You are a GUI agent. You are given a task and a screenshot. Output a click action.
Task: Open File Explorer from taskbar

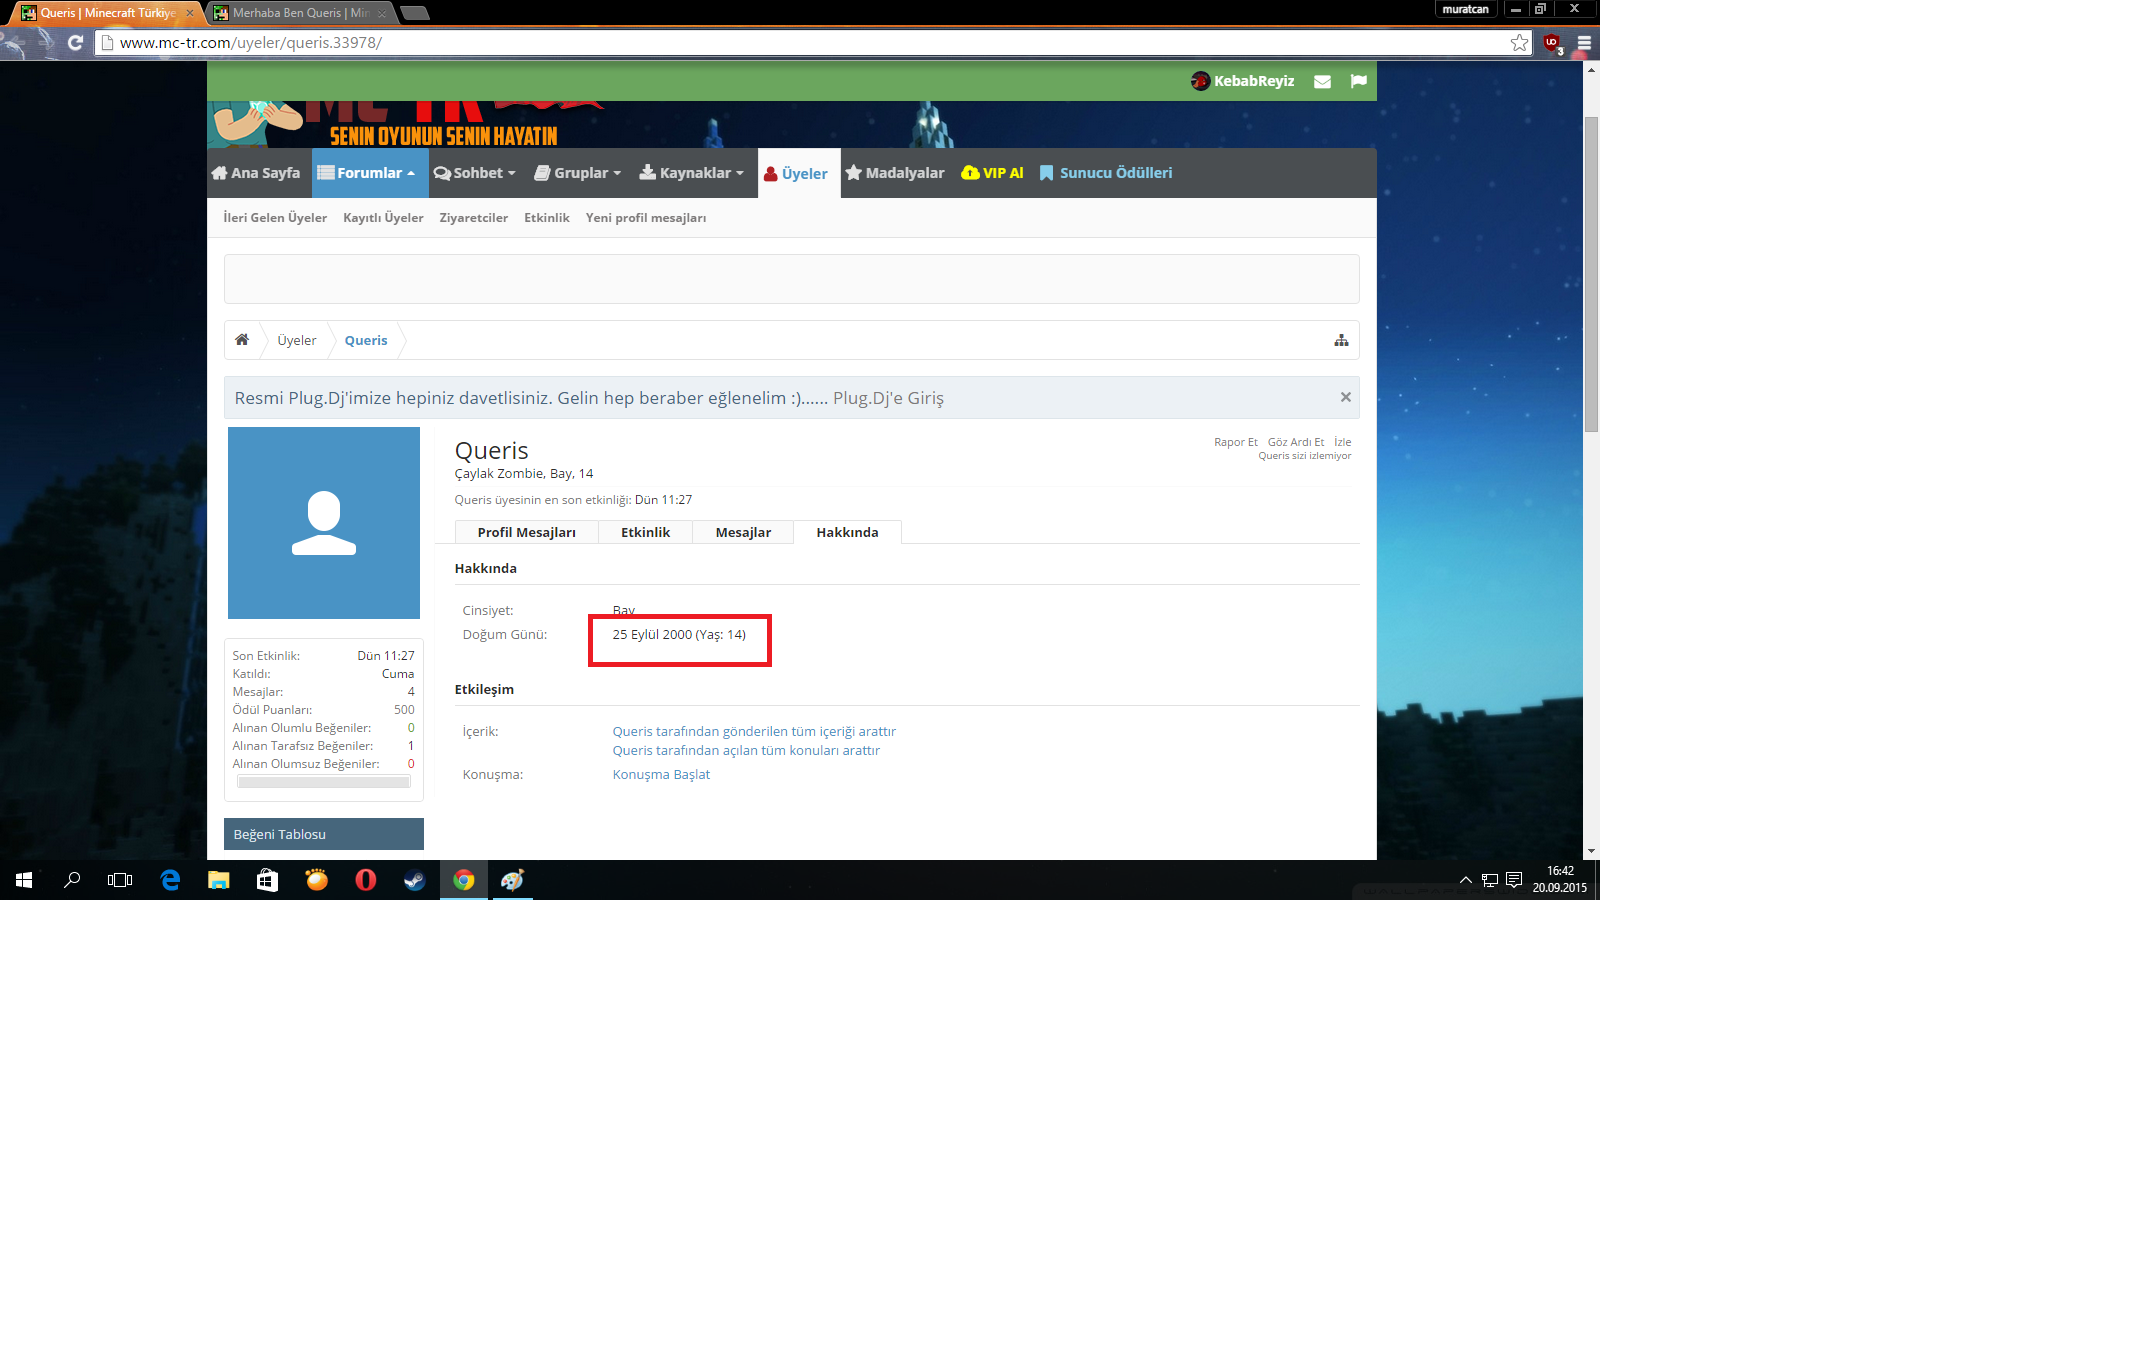pos(218,880)
